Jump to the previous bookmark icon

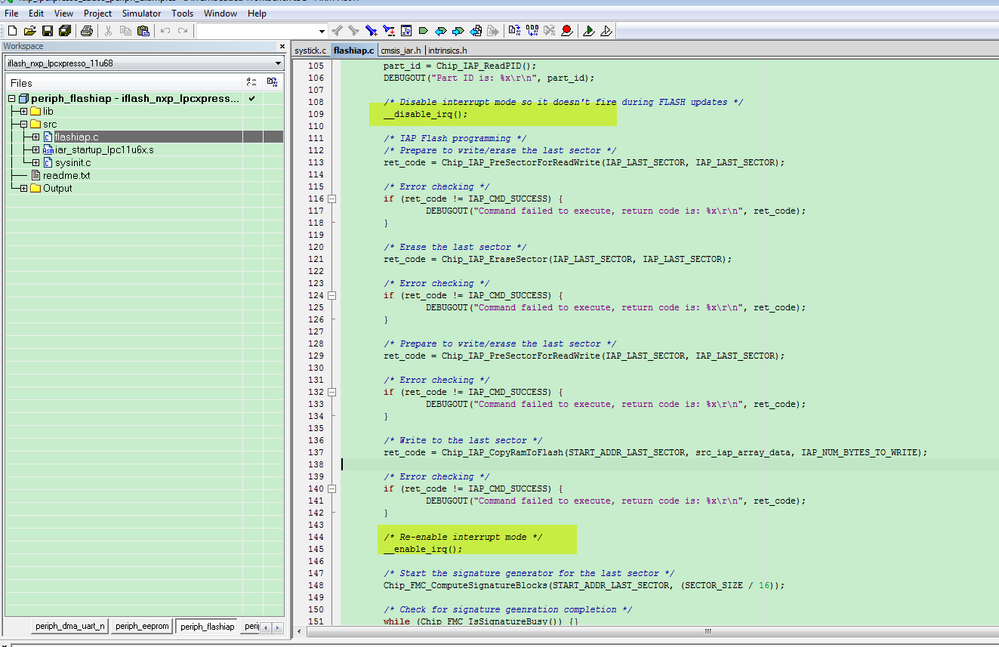(x=440, y=31)
